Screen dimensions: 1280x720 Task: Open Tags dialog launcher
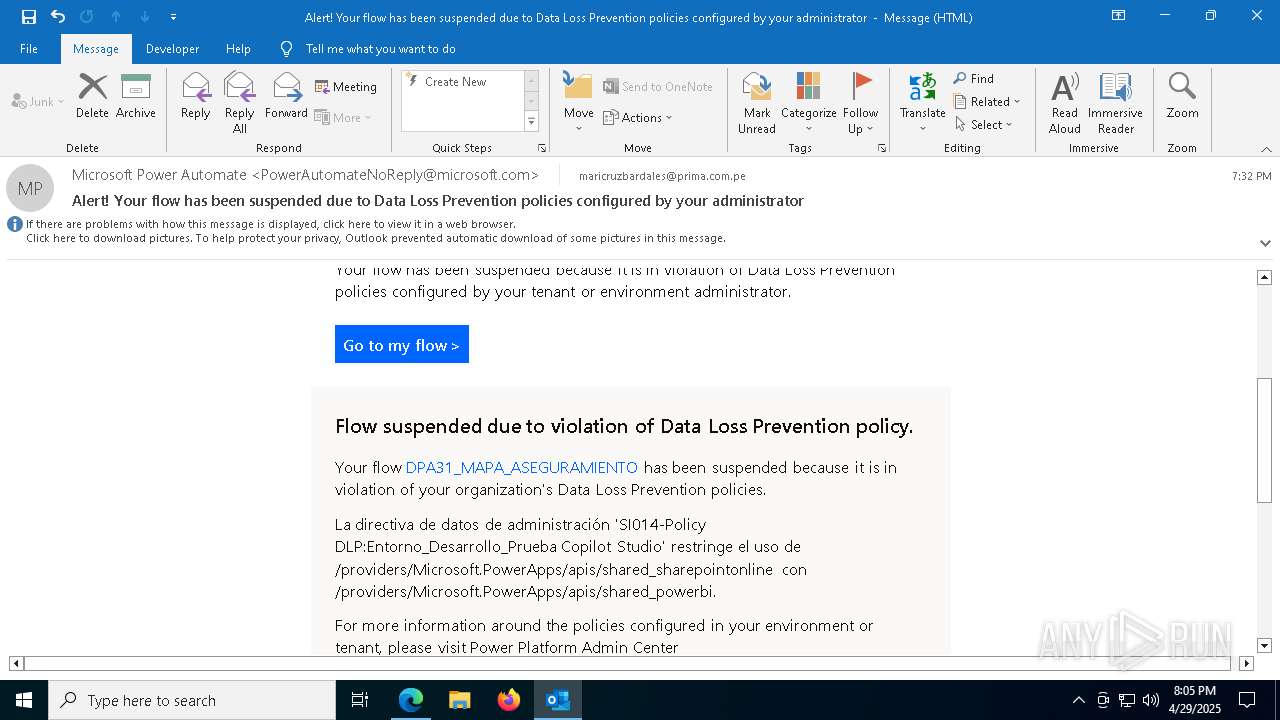click(x=882, y=148)
